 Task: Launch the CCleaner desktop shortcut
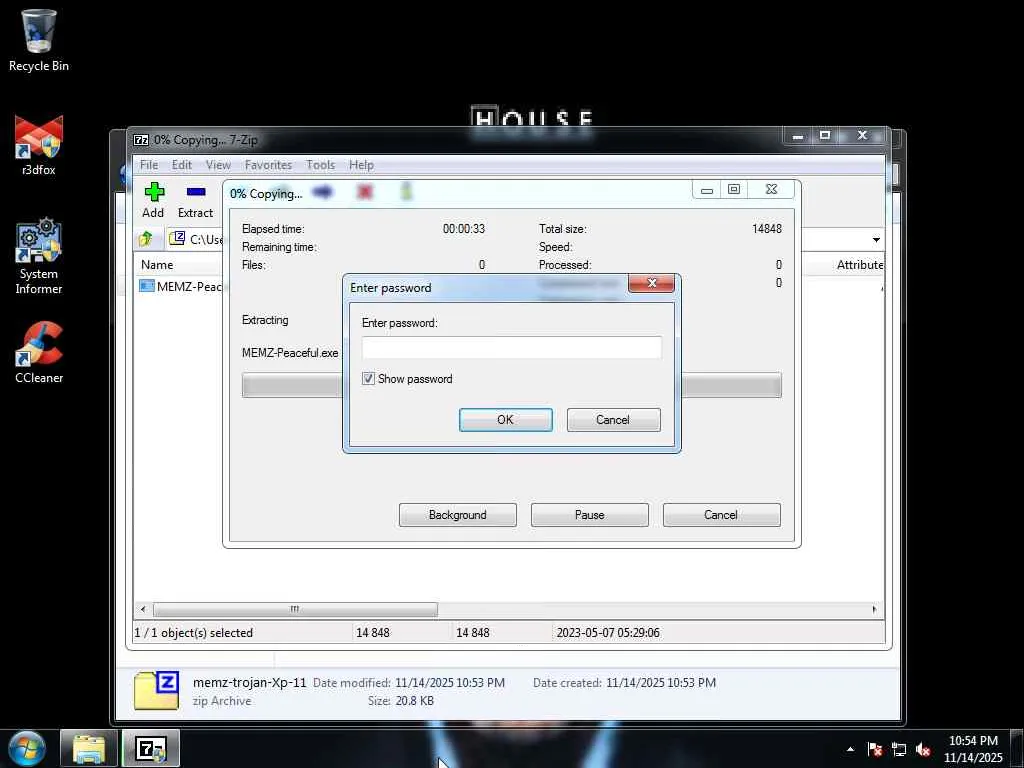pyautogui.click(x=39, y=353)
